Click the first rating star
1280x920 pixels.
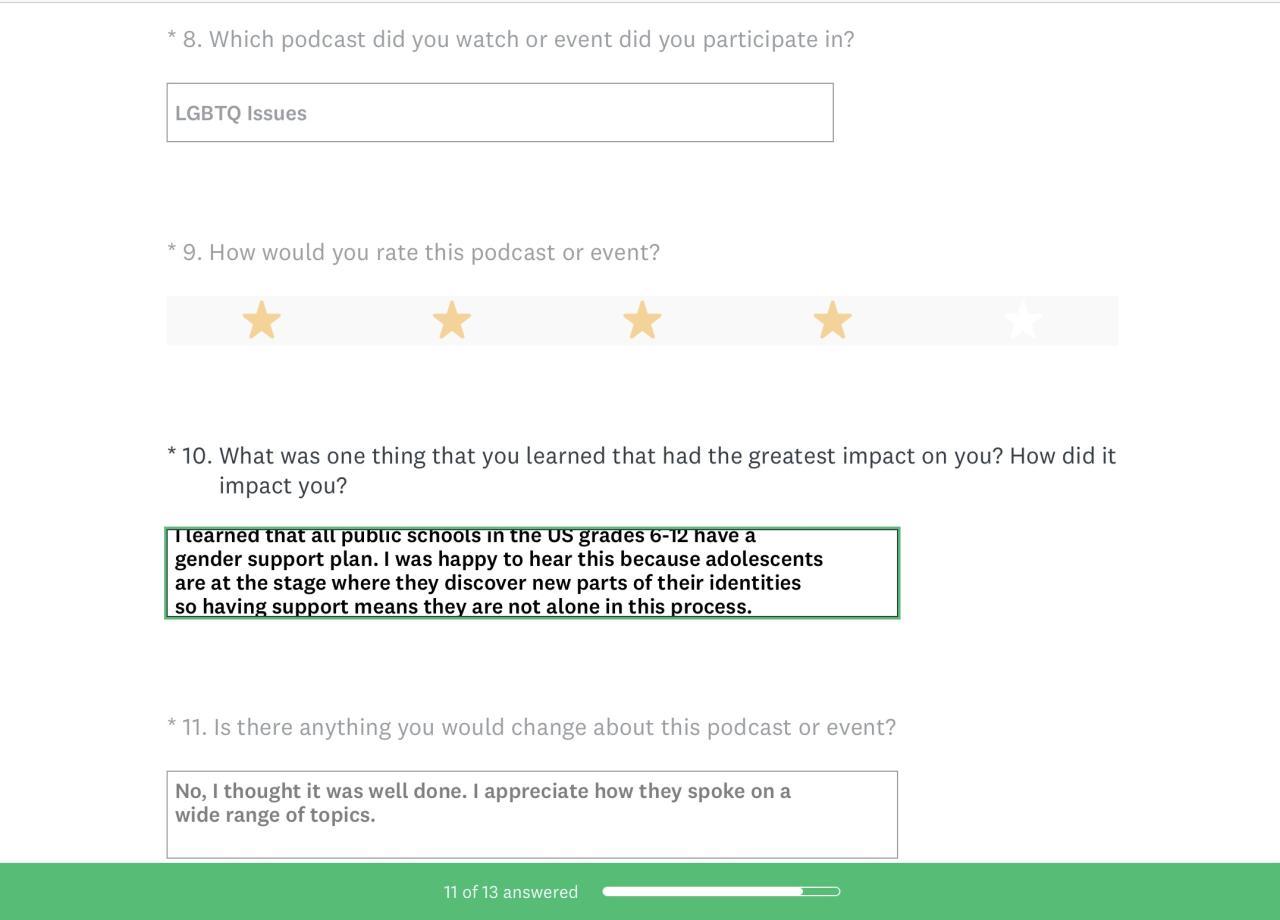262,321
